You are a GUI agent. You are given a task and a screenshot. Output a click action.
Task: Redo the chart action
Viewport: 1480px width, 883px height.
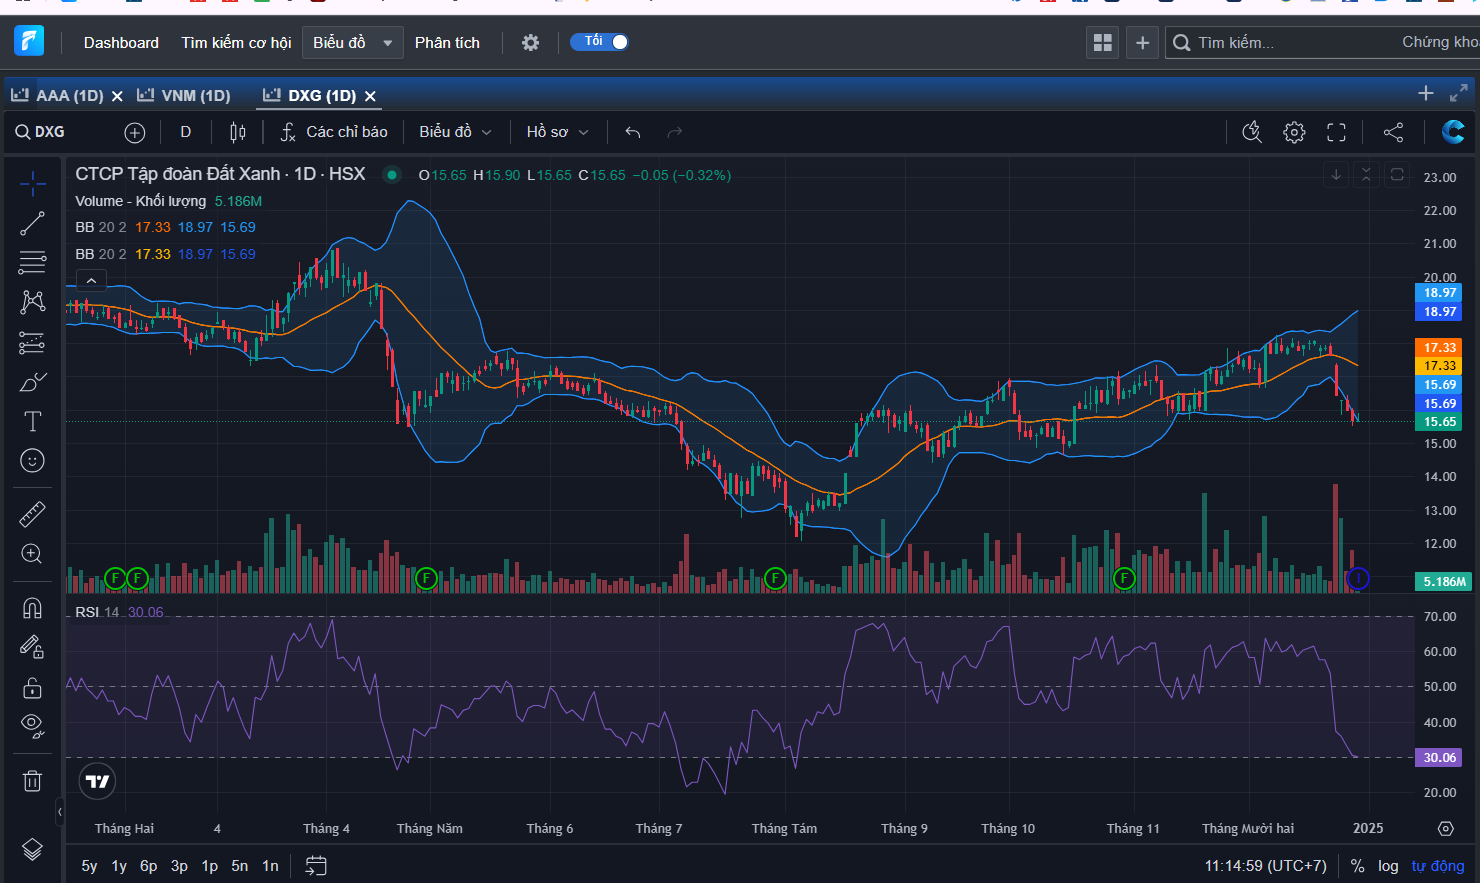click(x=675, y=132)
